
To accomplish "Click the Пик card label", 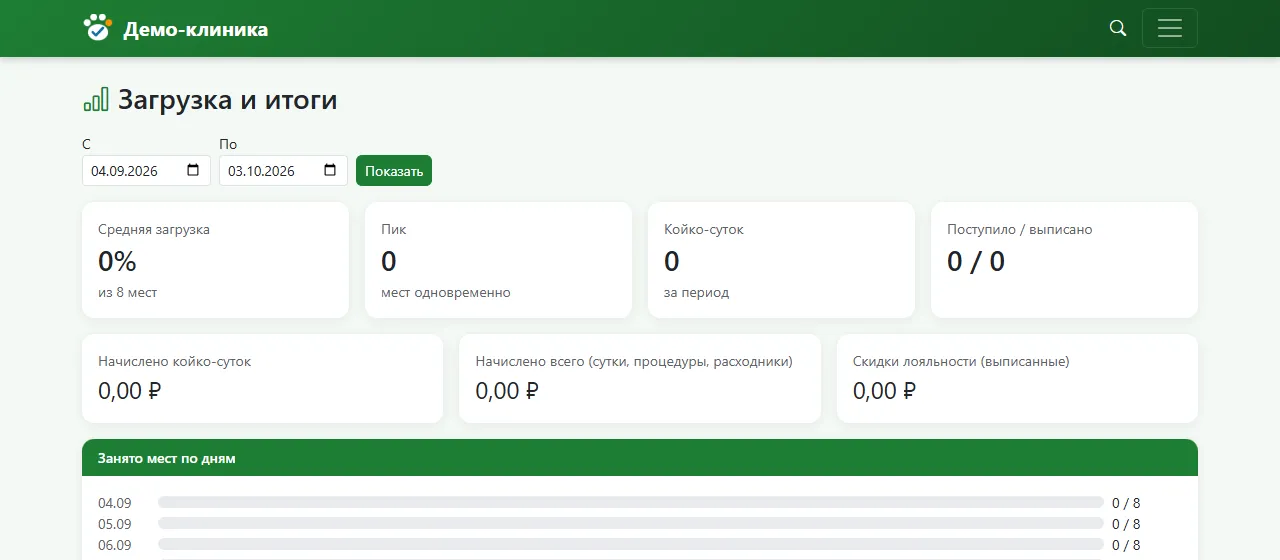I will [x=394, y=229].
